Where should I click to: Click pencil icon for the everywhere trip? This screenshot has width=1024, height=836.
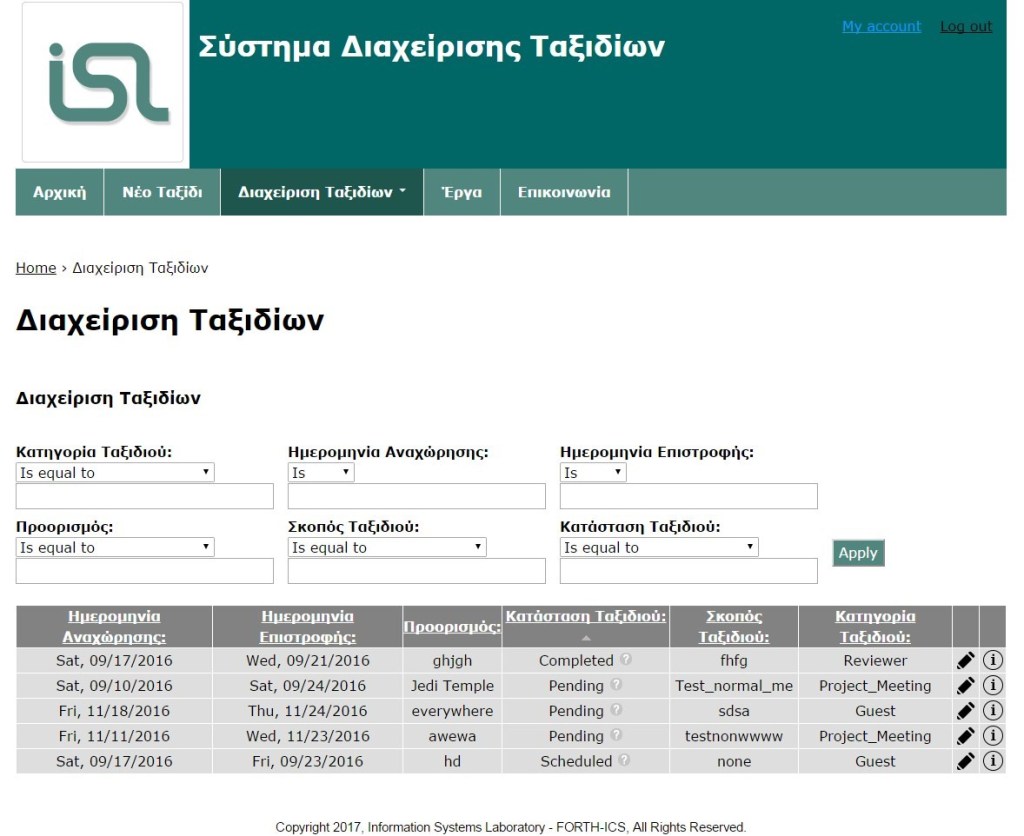pos(965,711)
